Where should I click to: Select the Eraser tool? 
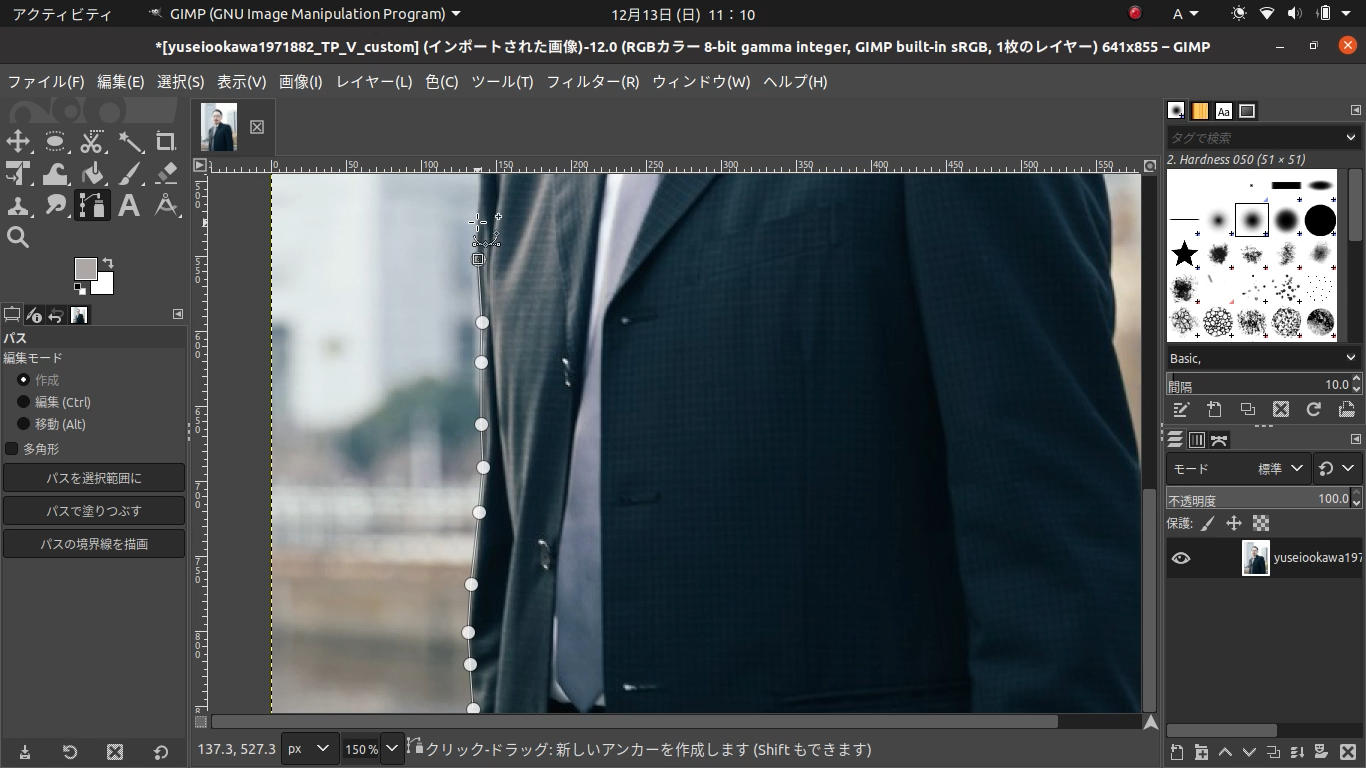[166, 173]
